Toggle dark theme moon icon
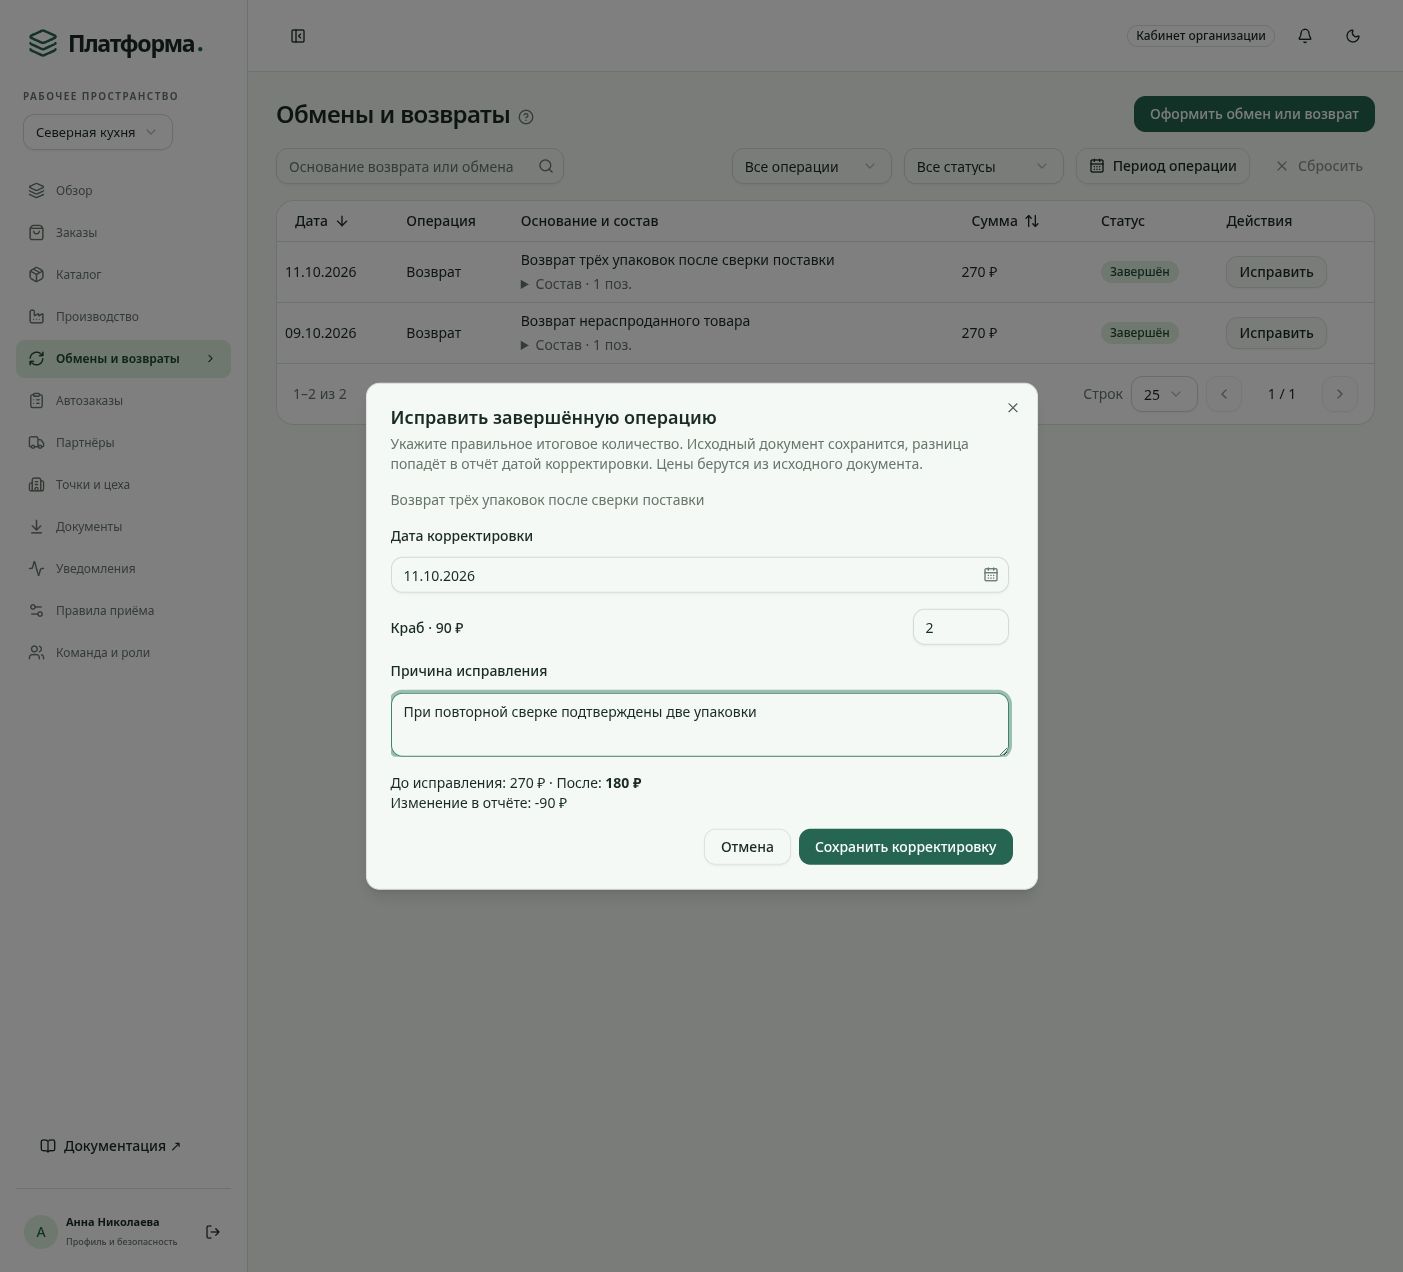Screen dimensions: 1403x1272 (x=1353, y=36)
